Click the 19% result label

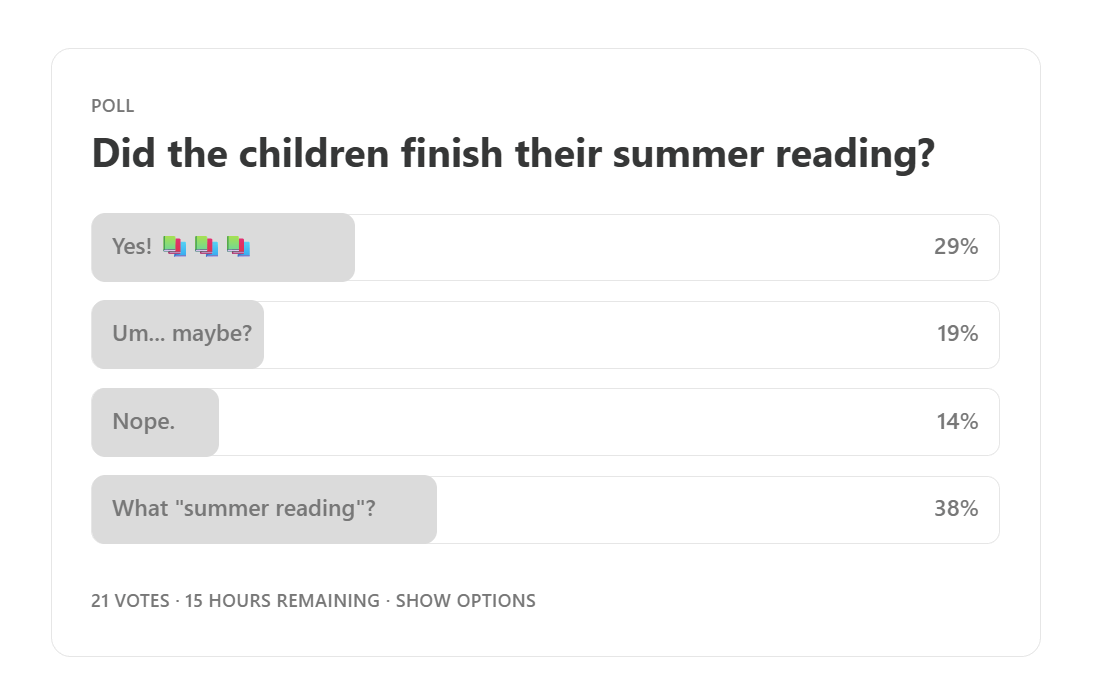(x=957, y=333)
